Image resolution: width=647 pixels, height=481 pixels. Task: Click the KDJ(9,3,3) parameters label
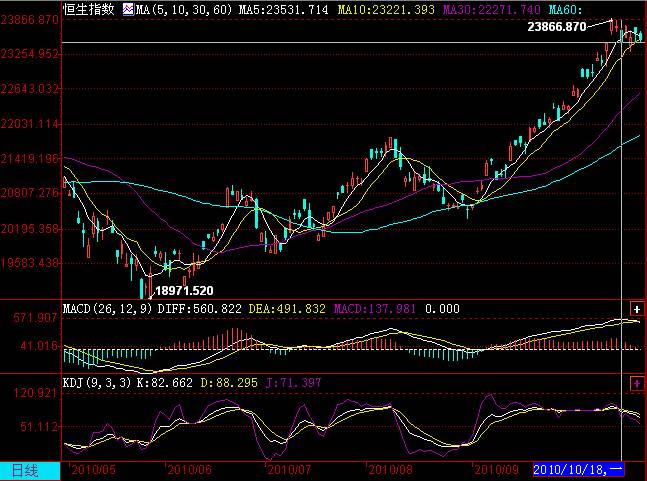(x=97, y=383)
